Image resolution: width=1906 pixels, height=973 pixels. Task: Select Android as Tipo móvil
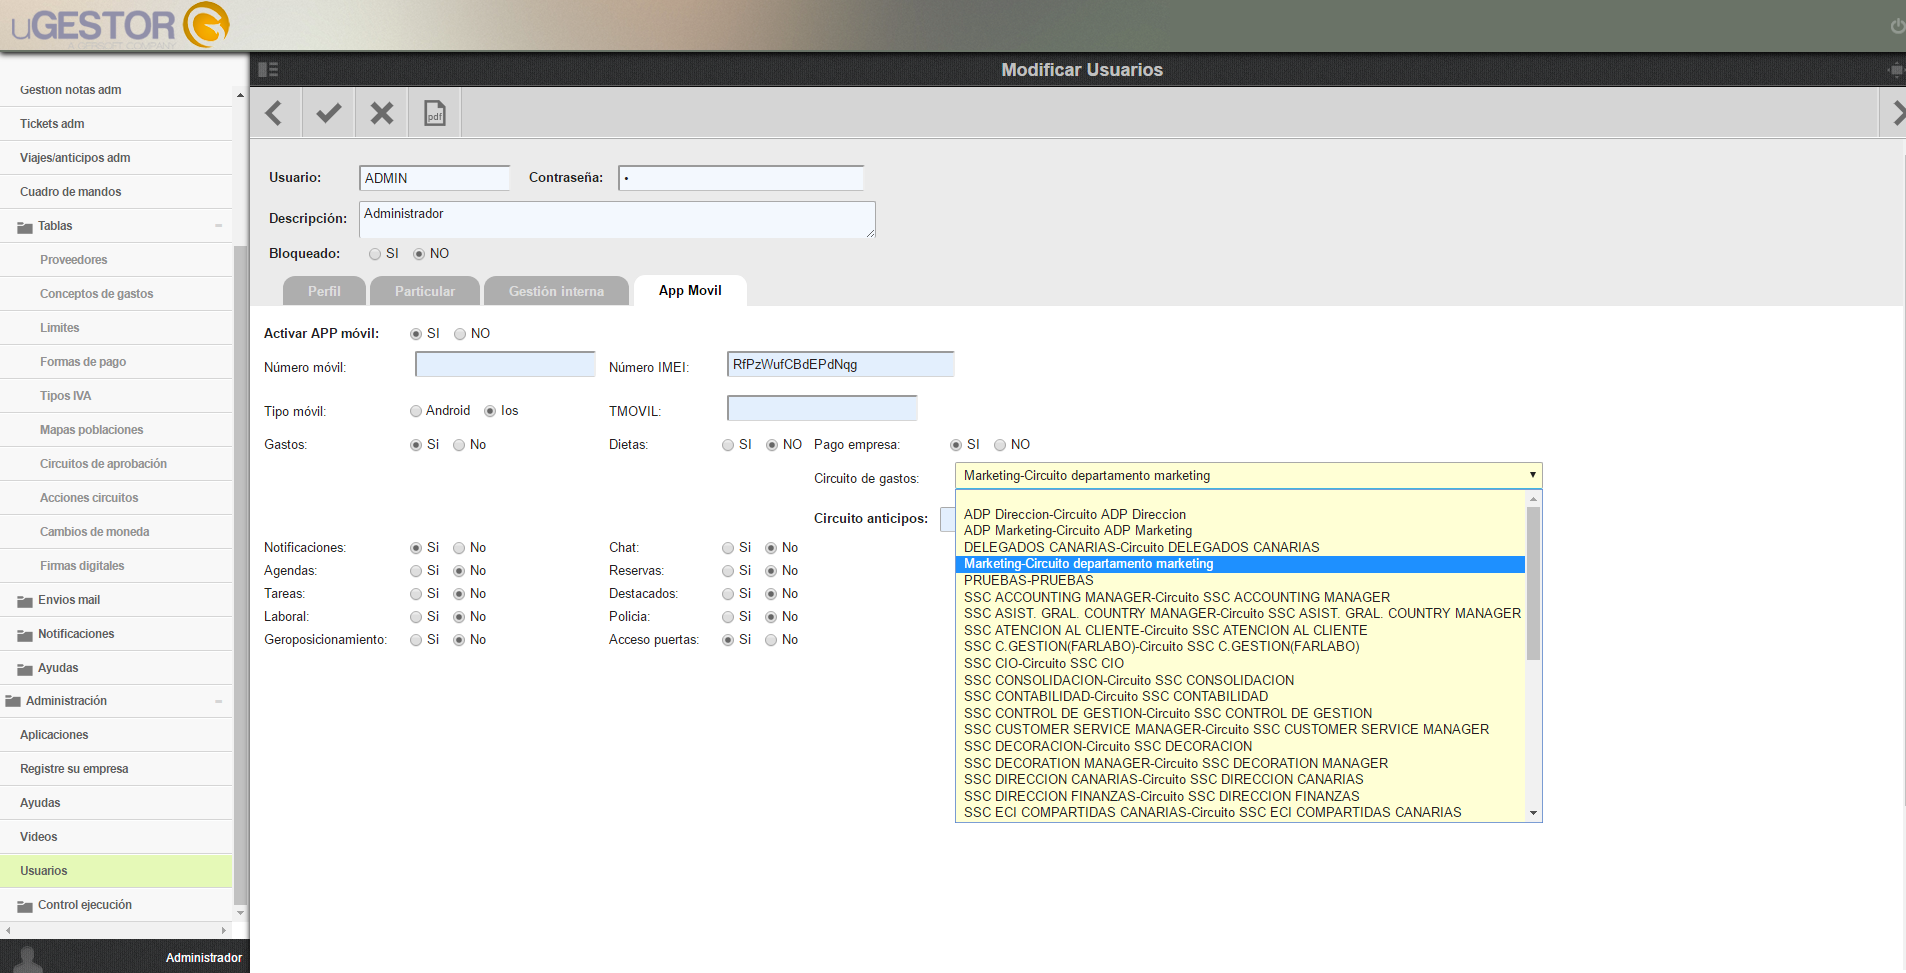click(x=416, y=411)
